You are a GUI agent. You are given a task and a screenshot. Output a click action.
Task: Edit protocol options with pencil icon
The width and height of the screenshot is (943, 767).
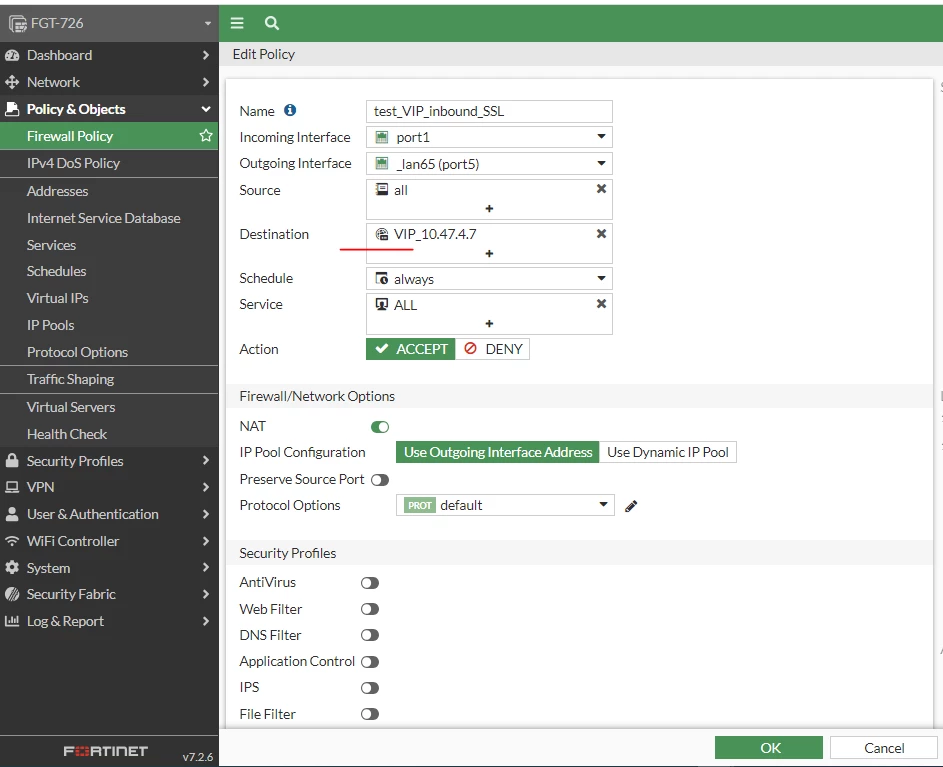(631, 506)
